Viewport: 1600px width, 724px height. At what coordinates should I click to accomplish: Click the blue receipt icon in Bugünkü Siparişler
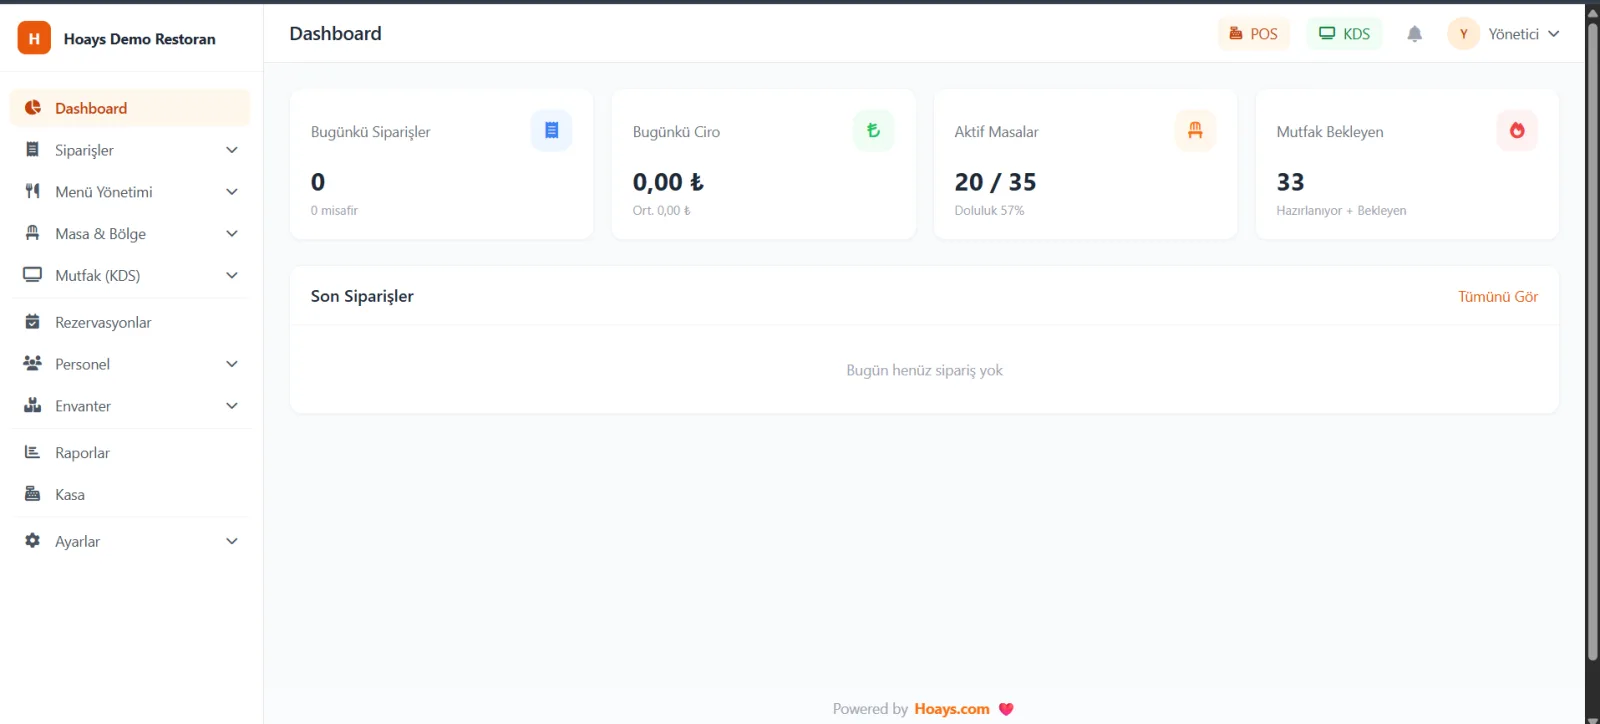click(x=551, y=130)
